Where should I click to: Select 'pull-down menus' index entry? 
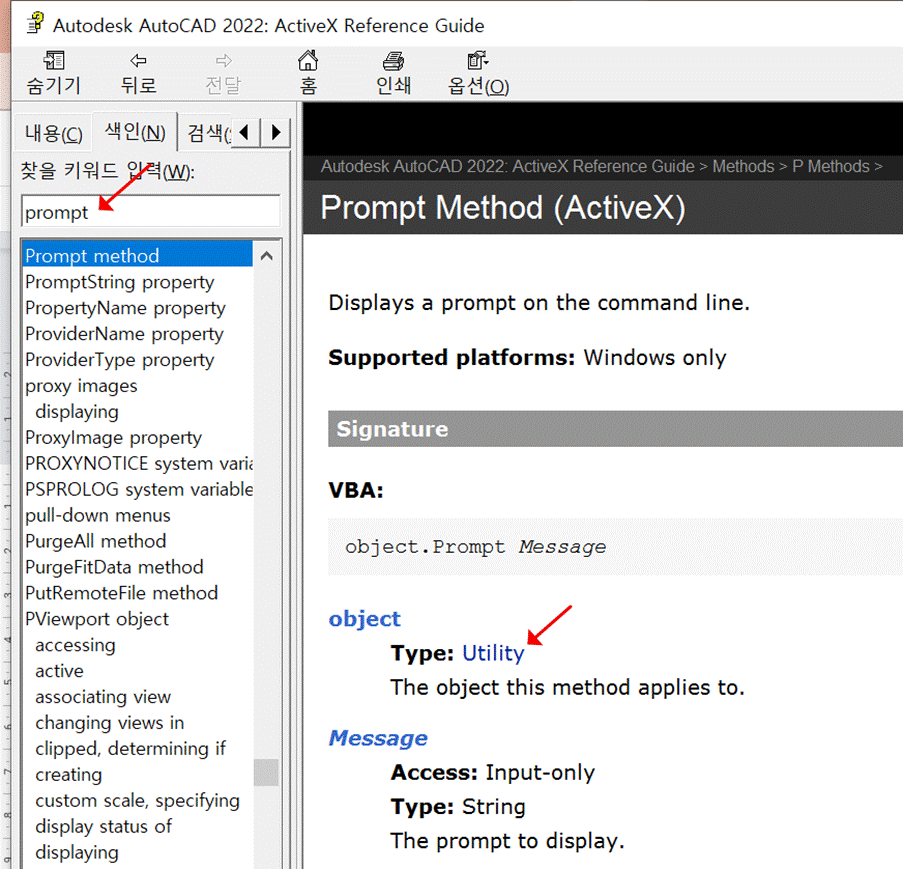pos(97,515)
